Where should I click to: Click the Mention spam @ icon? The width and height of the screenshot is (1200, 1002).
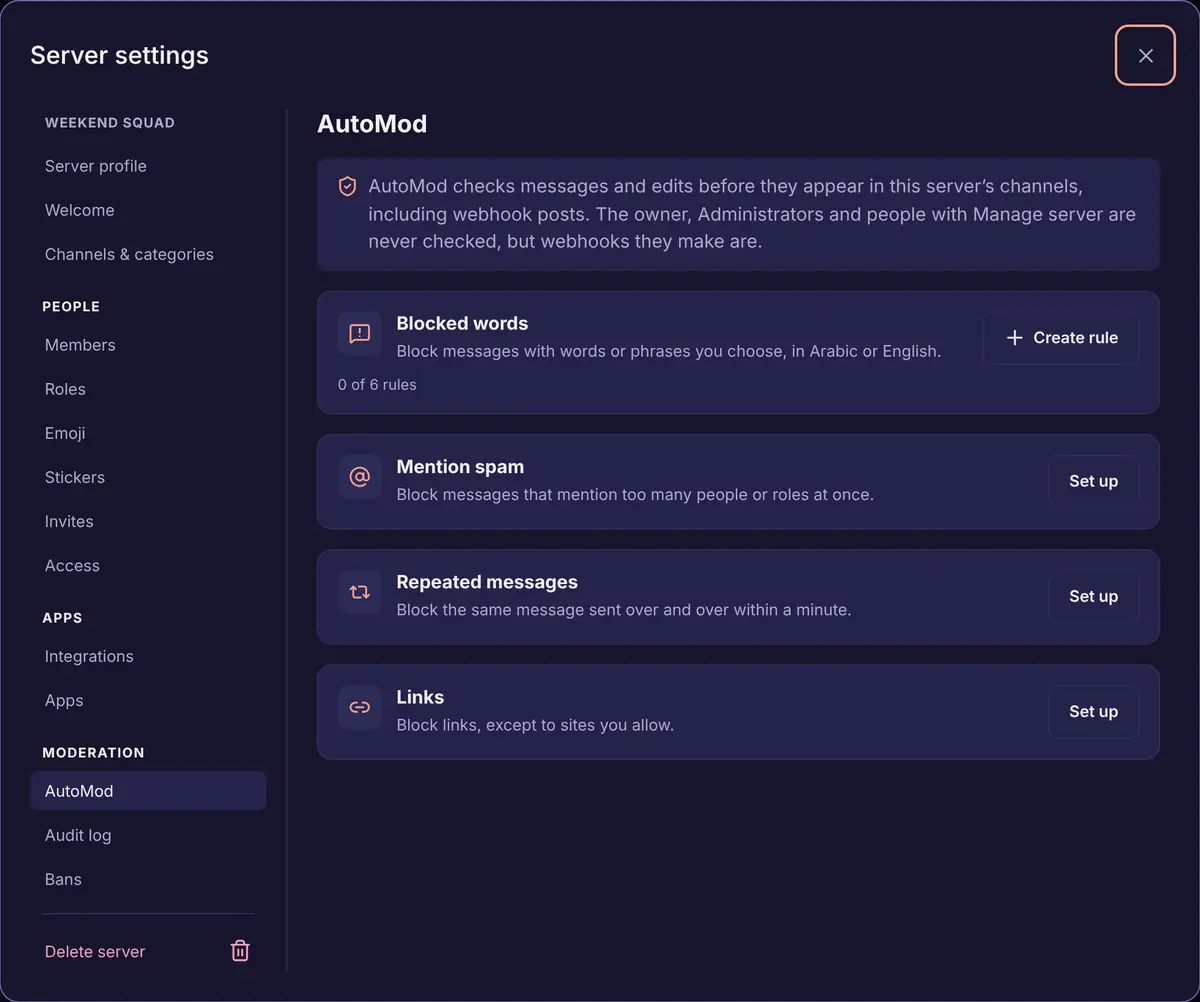(x=360, y=477)
